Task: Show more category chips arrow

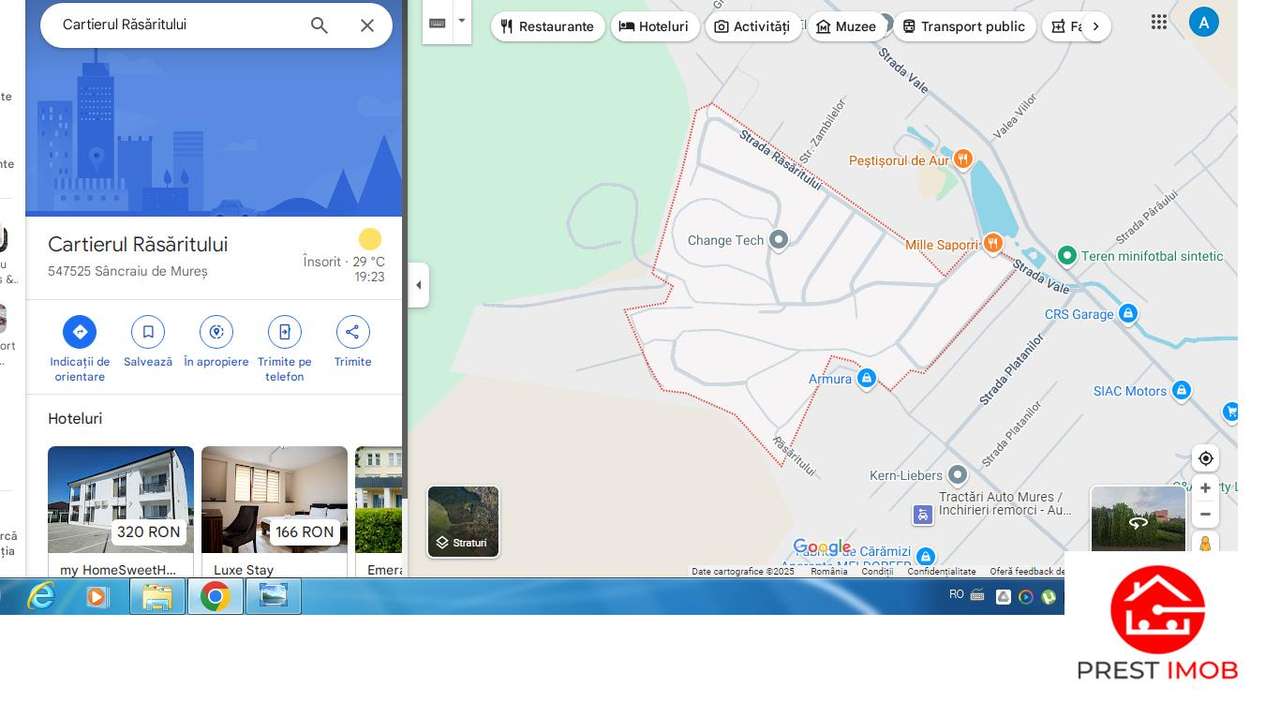Action: click(x=1095, y=26)
